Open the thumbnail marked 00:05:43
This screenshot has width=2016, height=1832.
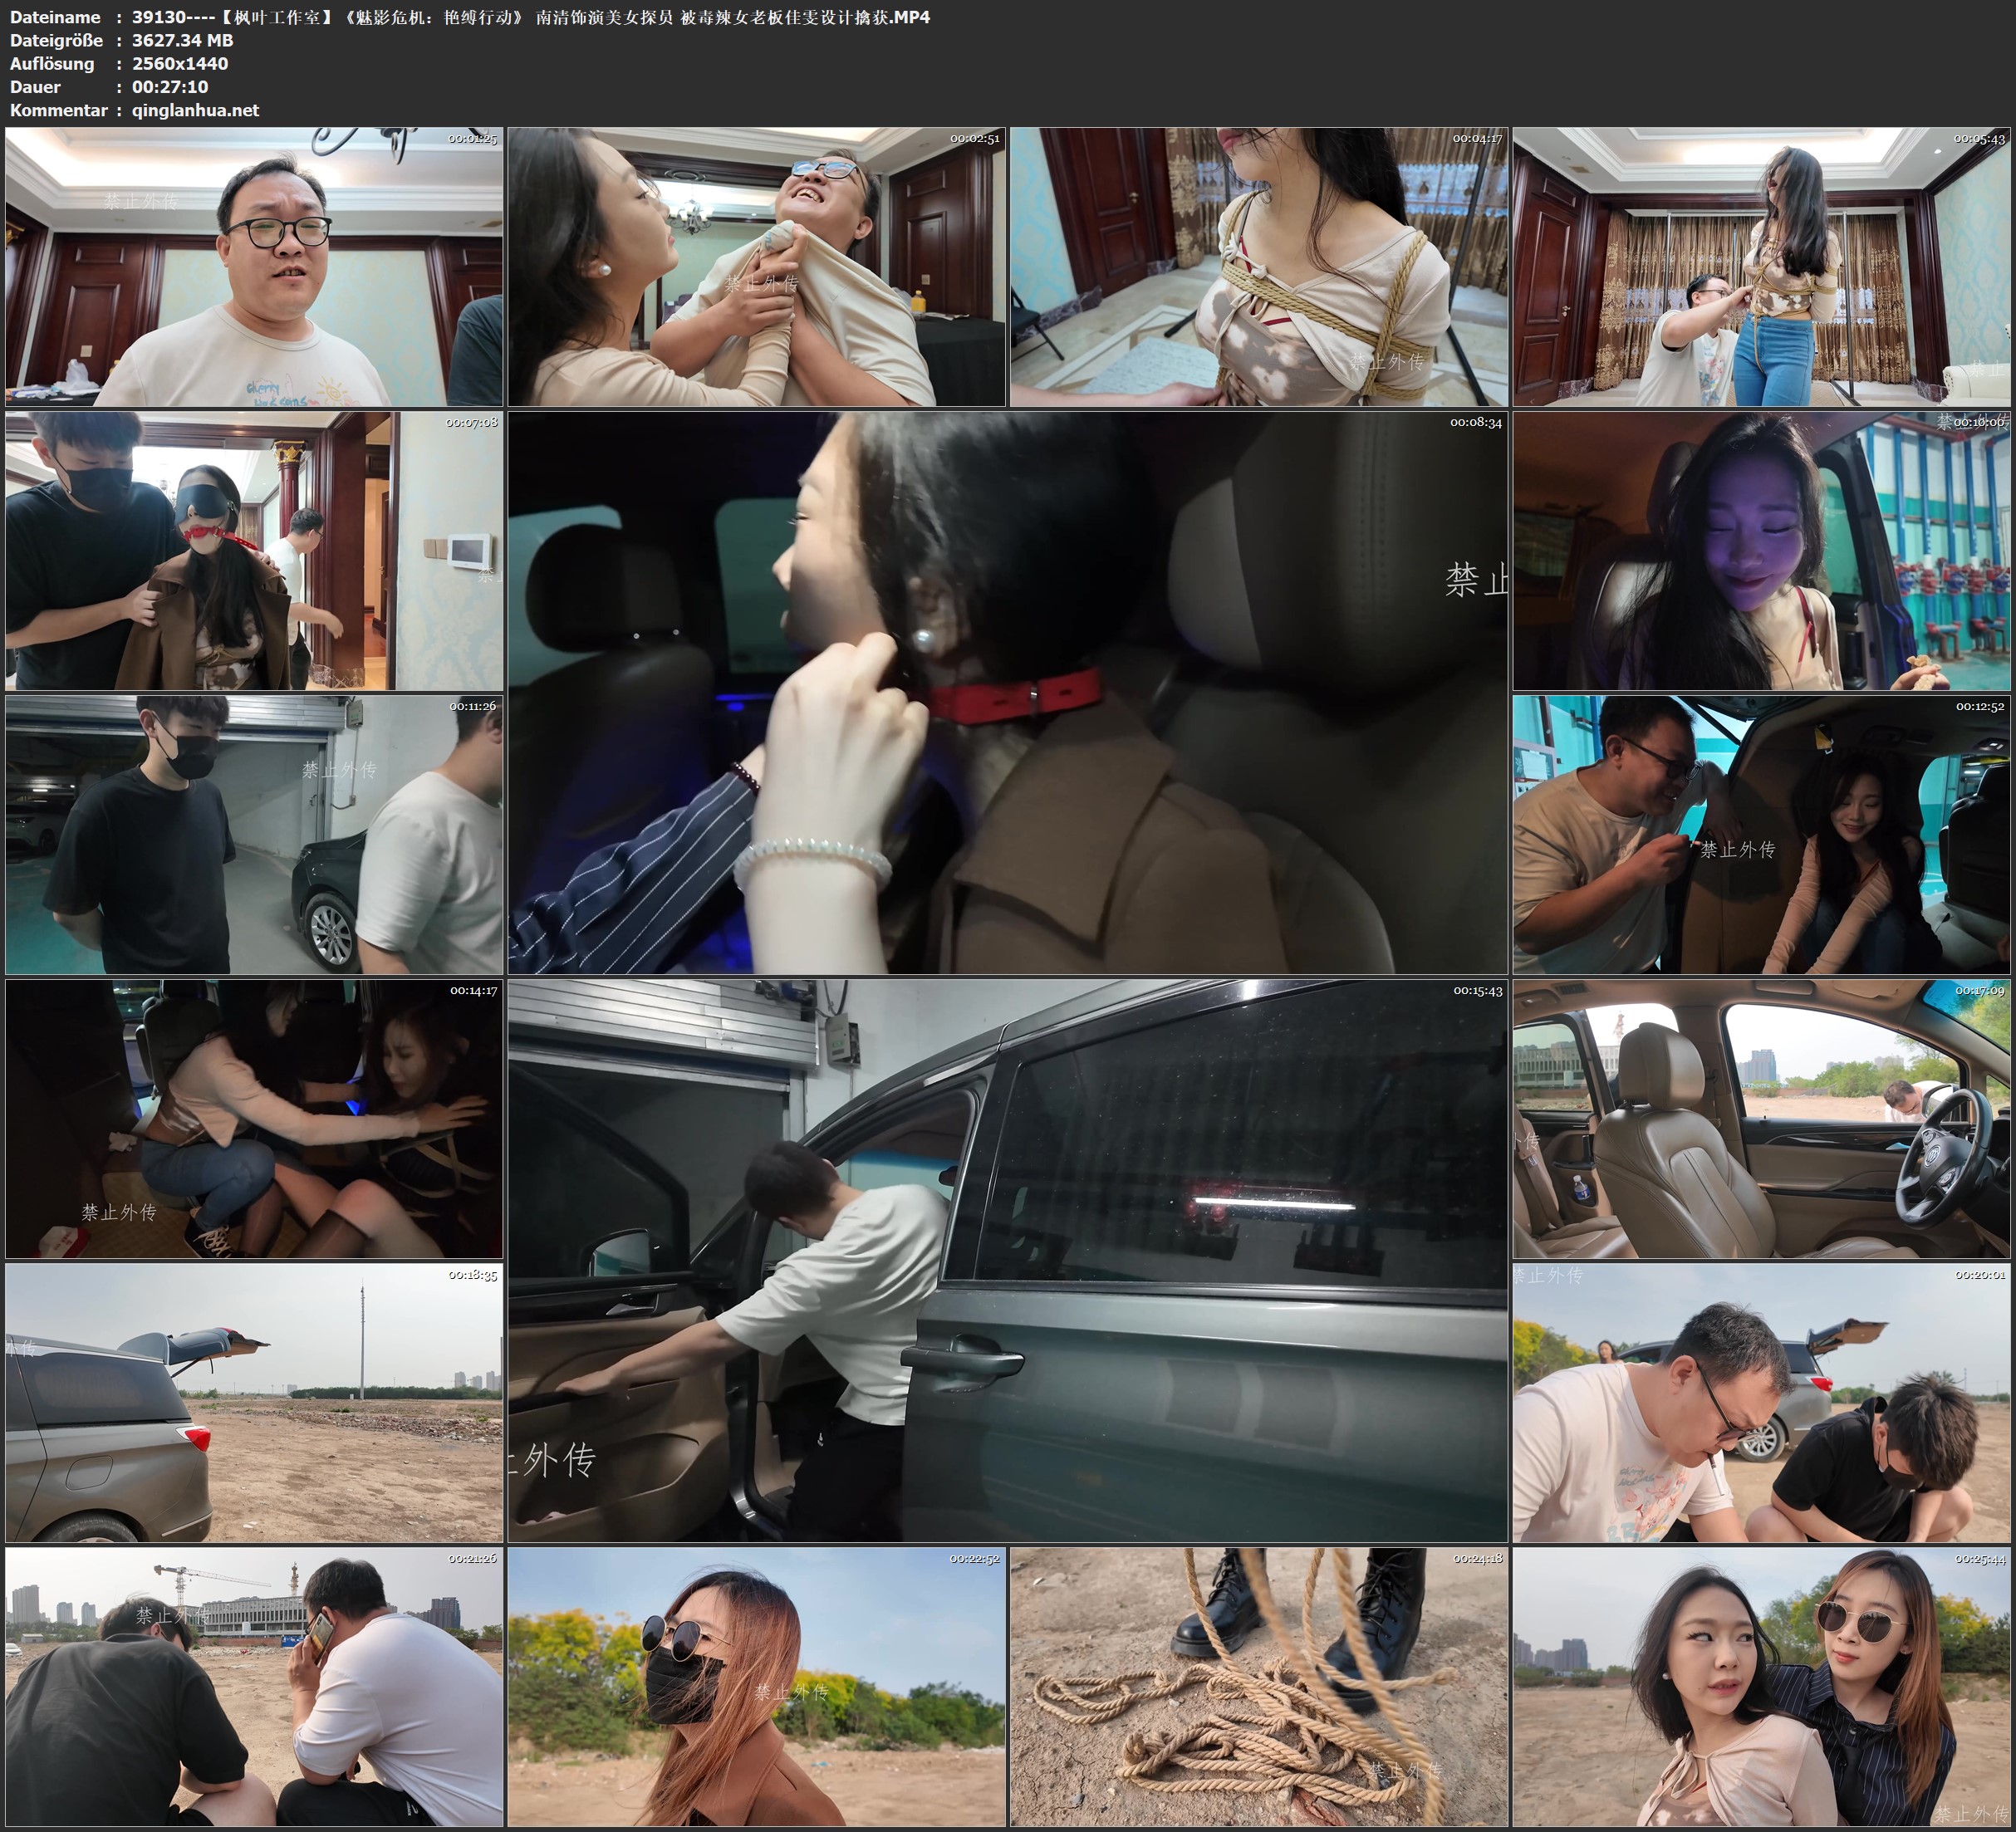[x=1761, y=266]
